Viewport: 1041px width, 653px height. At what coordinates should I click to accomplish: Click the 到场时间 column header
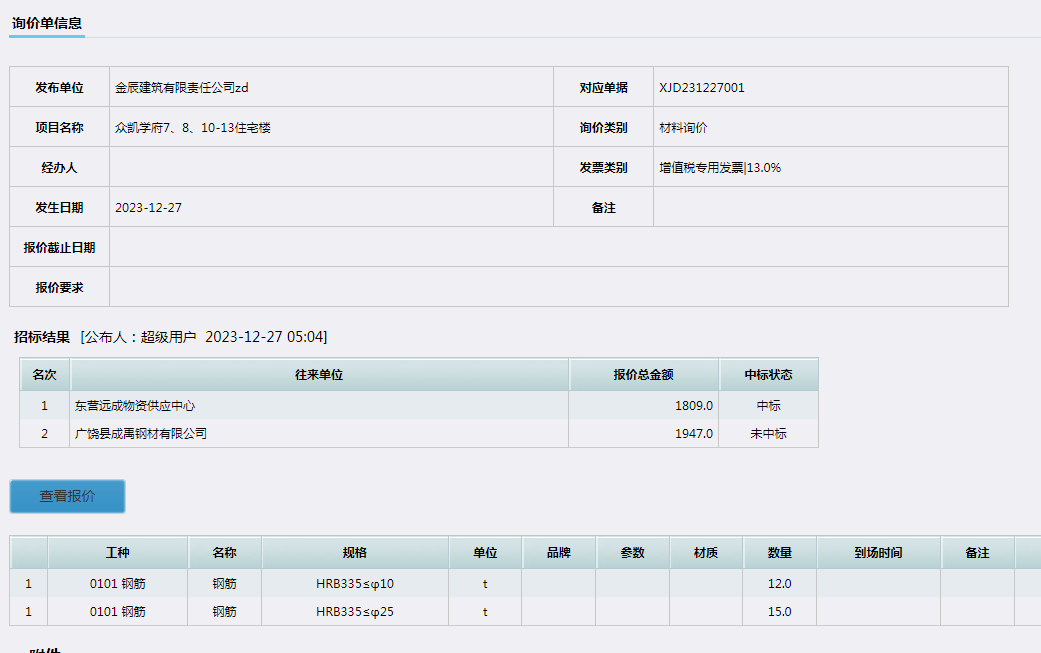[878, 553]
